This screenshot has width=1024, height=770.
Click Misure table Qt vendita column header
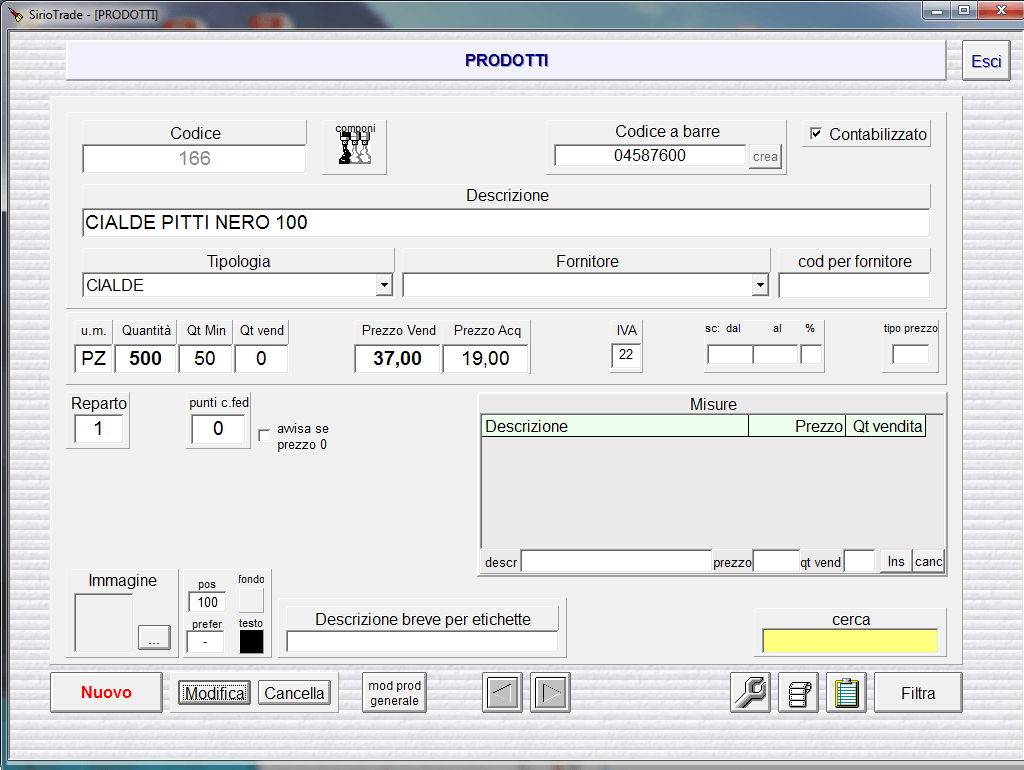(x=886, y=426)
